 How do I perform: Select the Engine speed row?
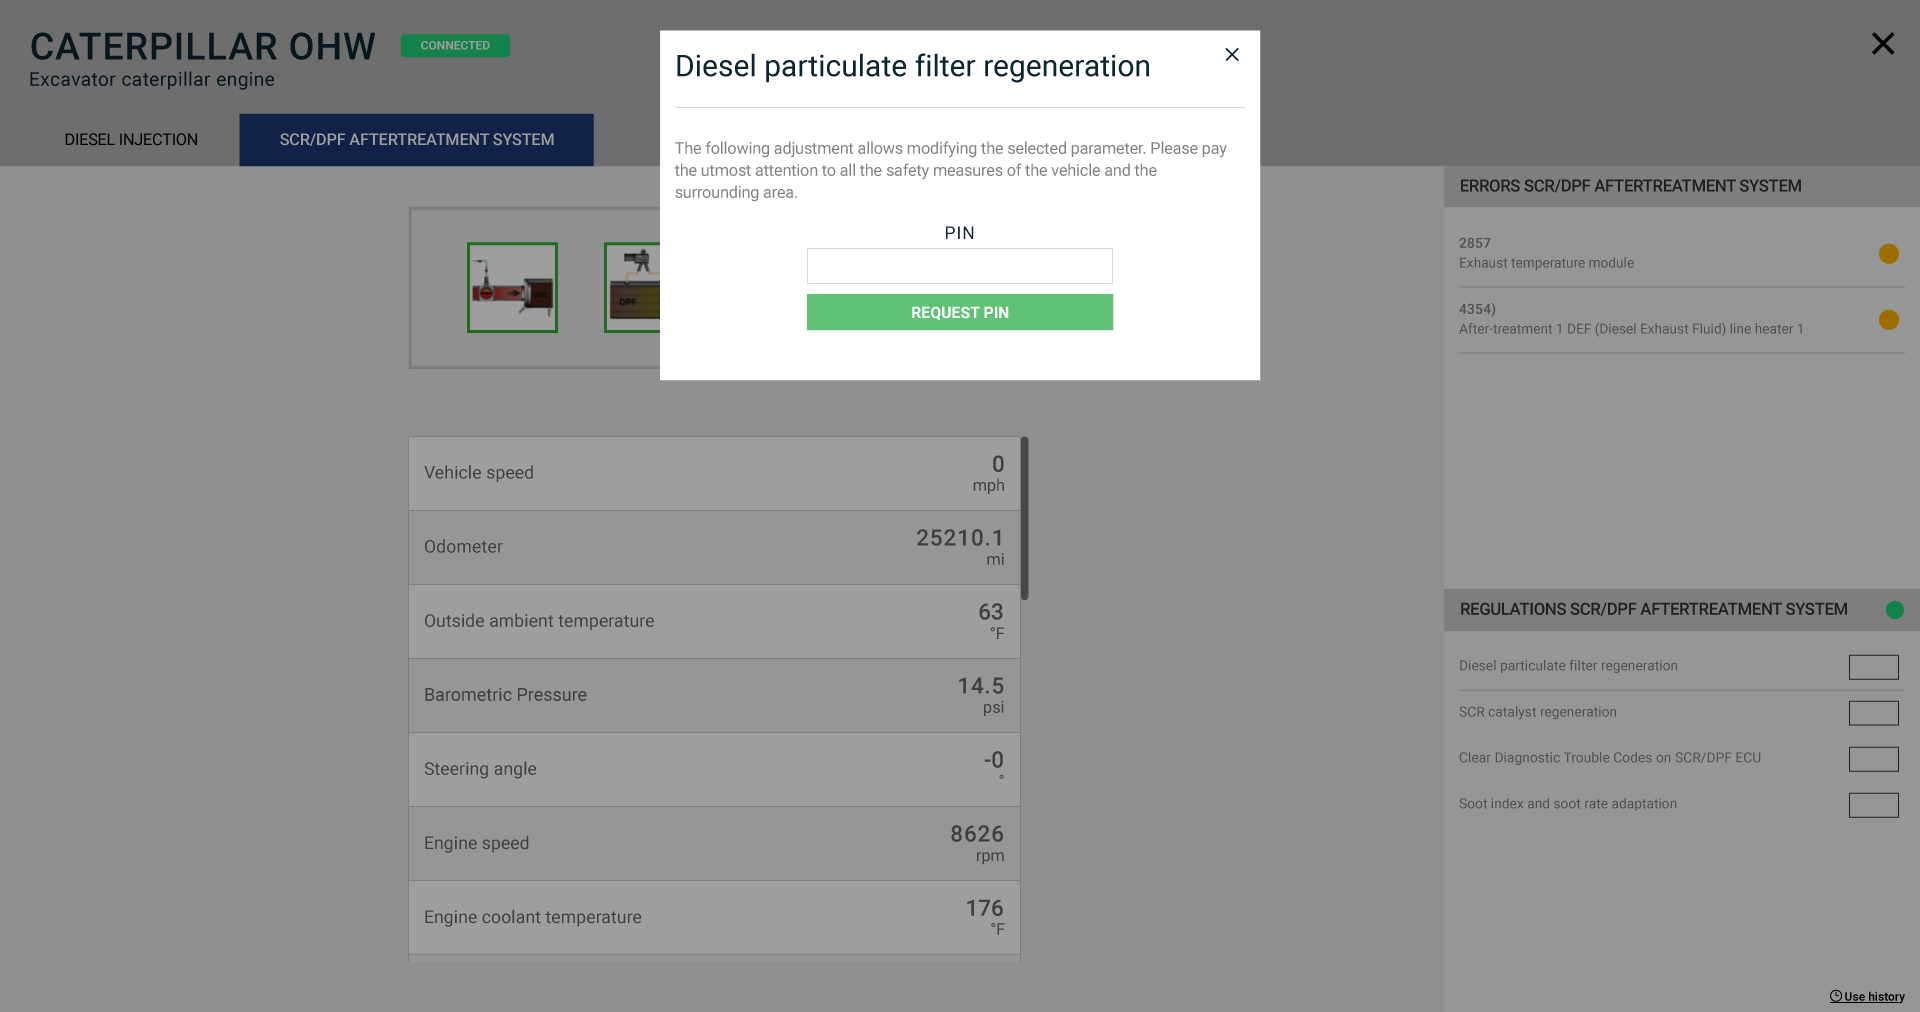tap(714, 844)
